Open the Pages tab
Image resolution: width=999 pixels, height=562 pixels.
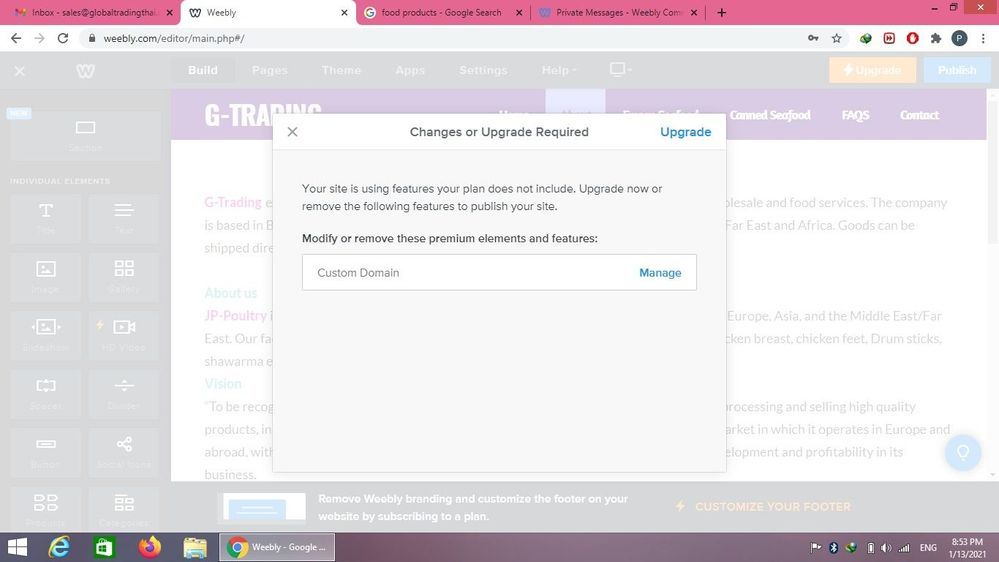[x=269, y=70]
